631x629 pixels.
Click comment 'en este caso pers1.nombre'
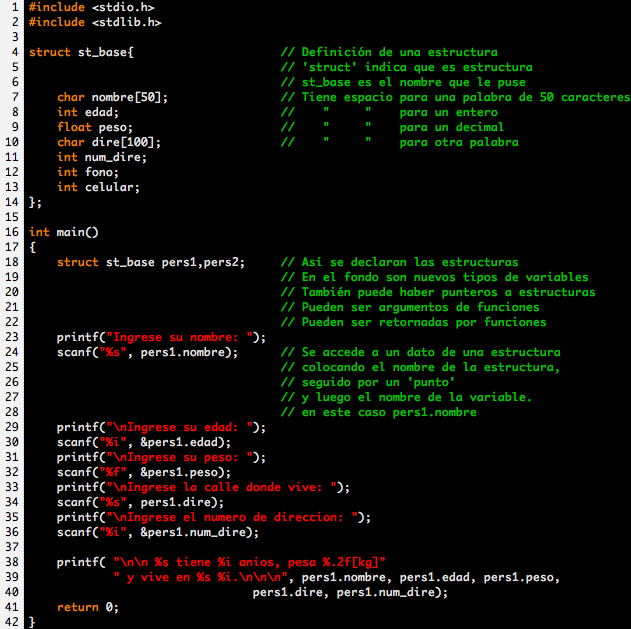(x=389, y=412)
